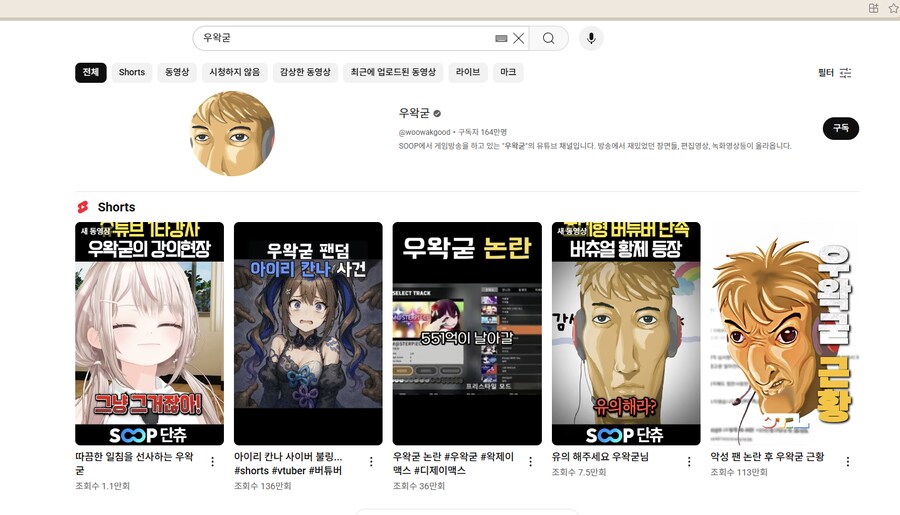Subscribe with the 구독 button
The width and height of the screenshot is (900, 515).
coord(840,128)
